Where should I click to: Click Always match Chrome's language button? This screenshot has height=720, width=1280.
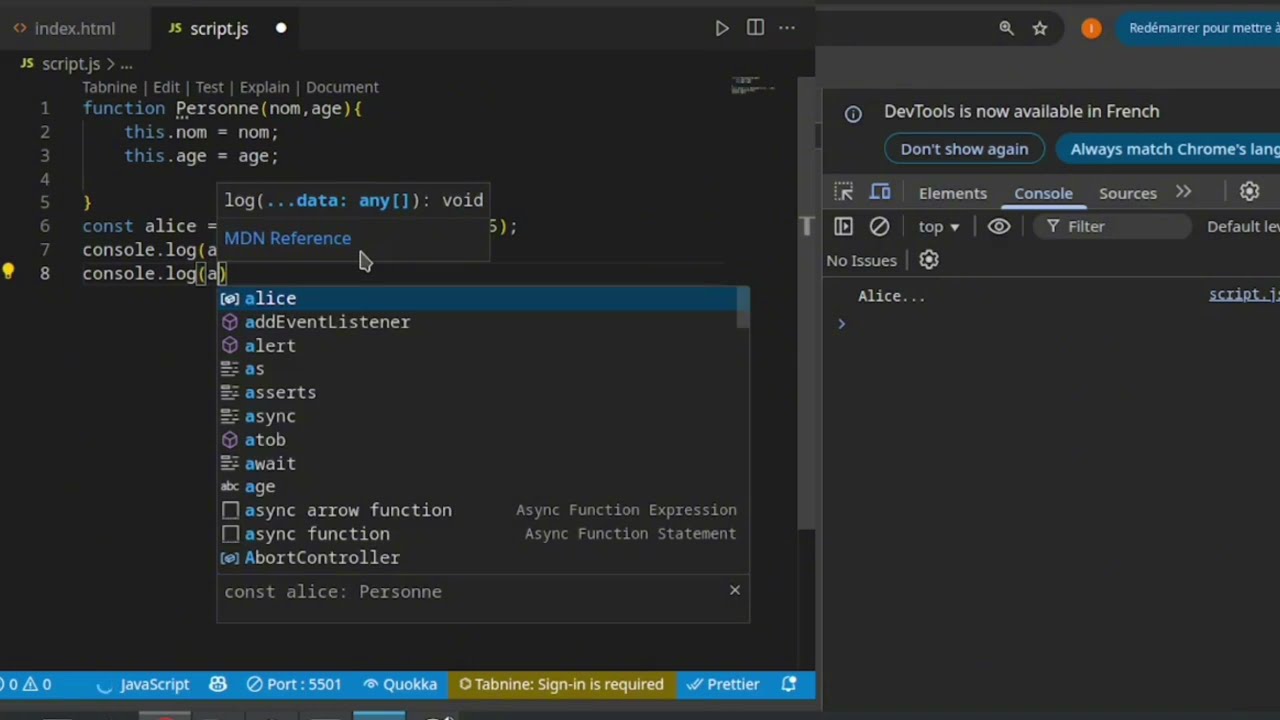coord(1168,149)
